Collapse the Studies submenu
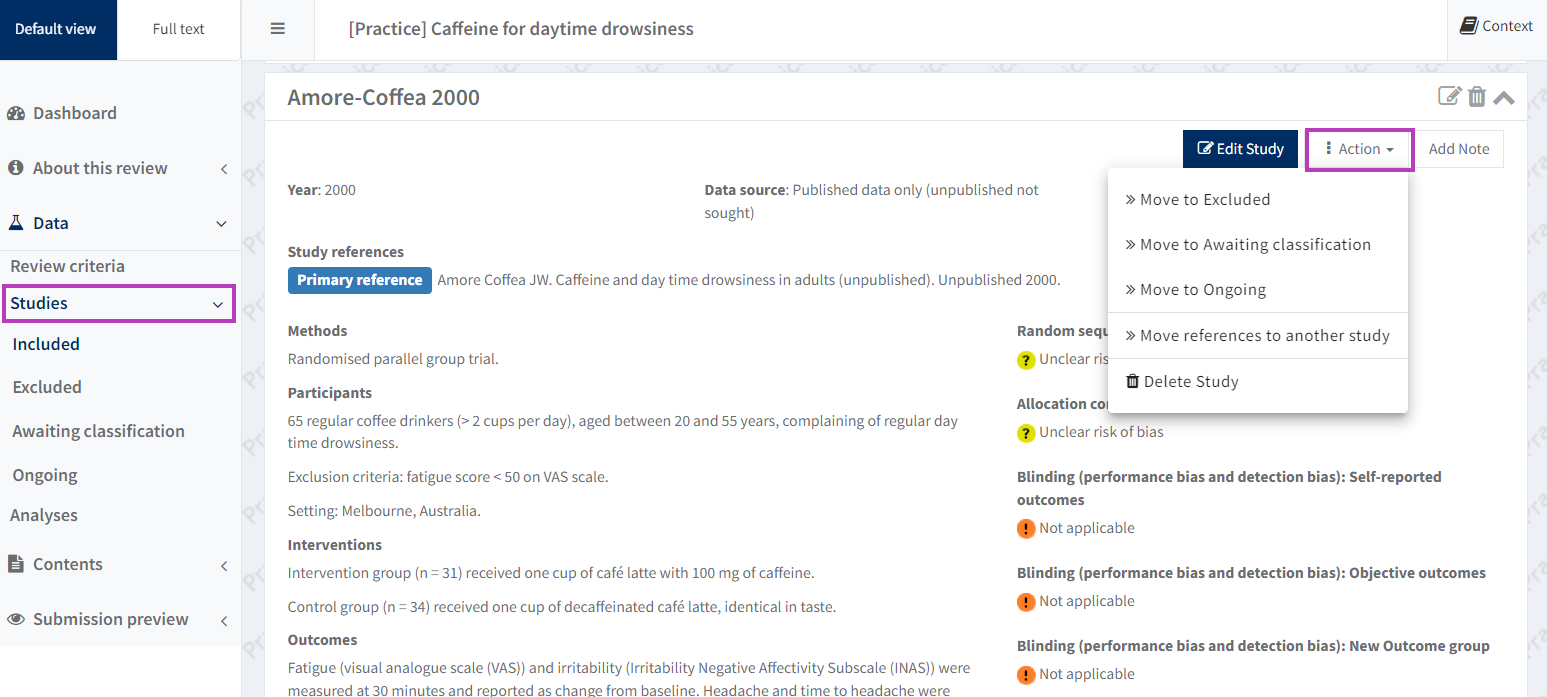 [x=218, y=304]
